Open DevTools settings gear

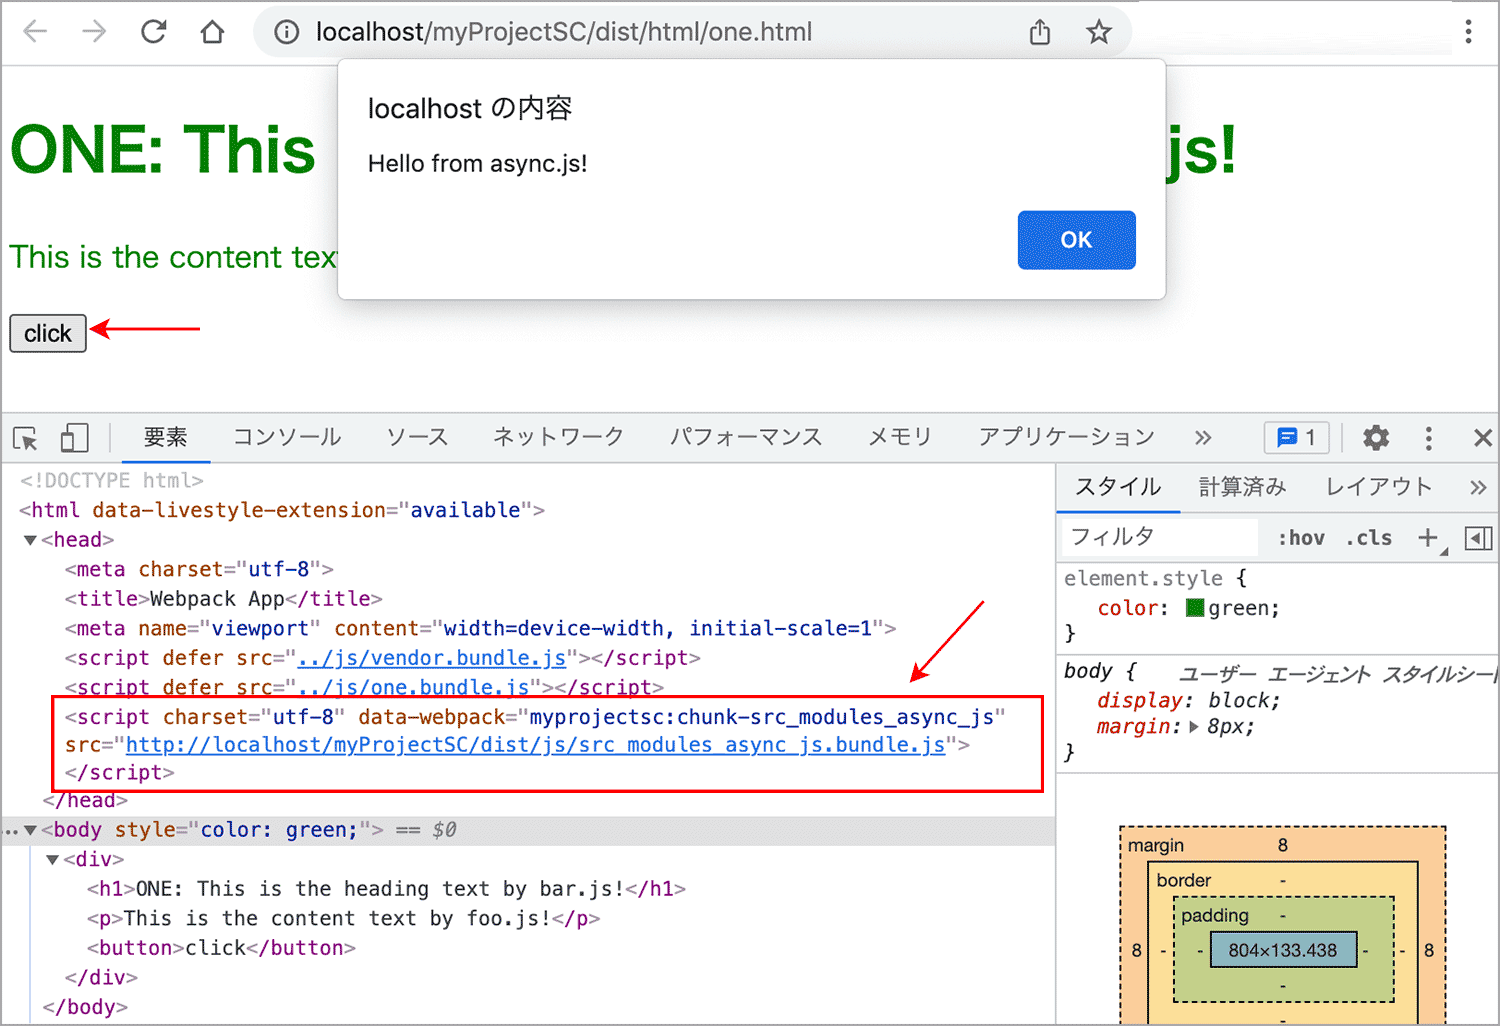pos(1376,438)
